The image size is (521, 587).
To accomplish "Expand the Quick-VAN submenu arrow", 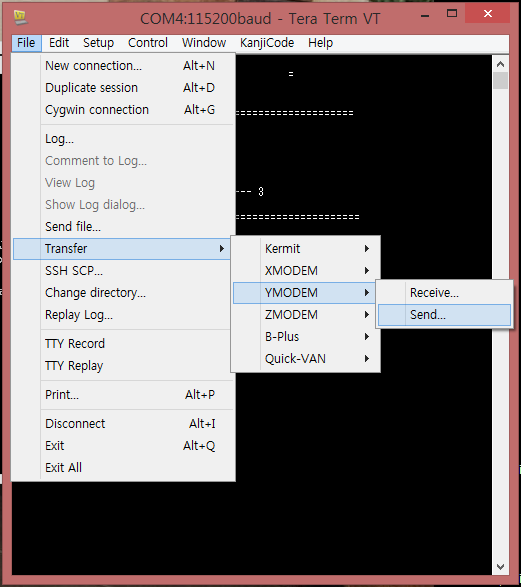I will (367, 359).
